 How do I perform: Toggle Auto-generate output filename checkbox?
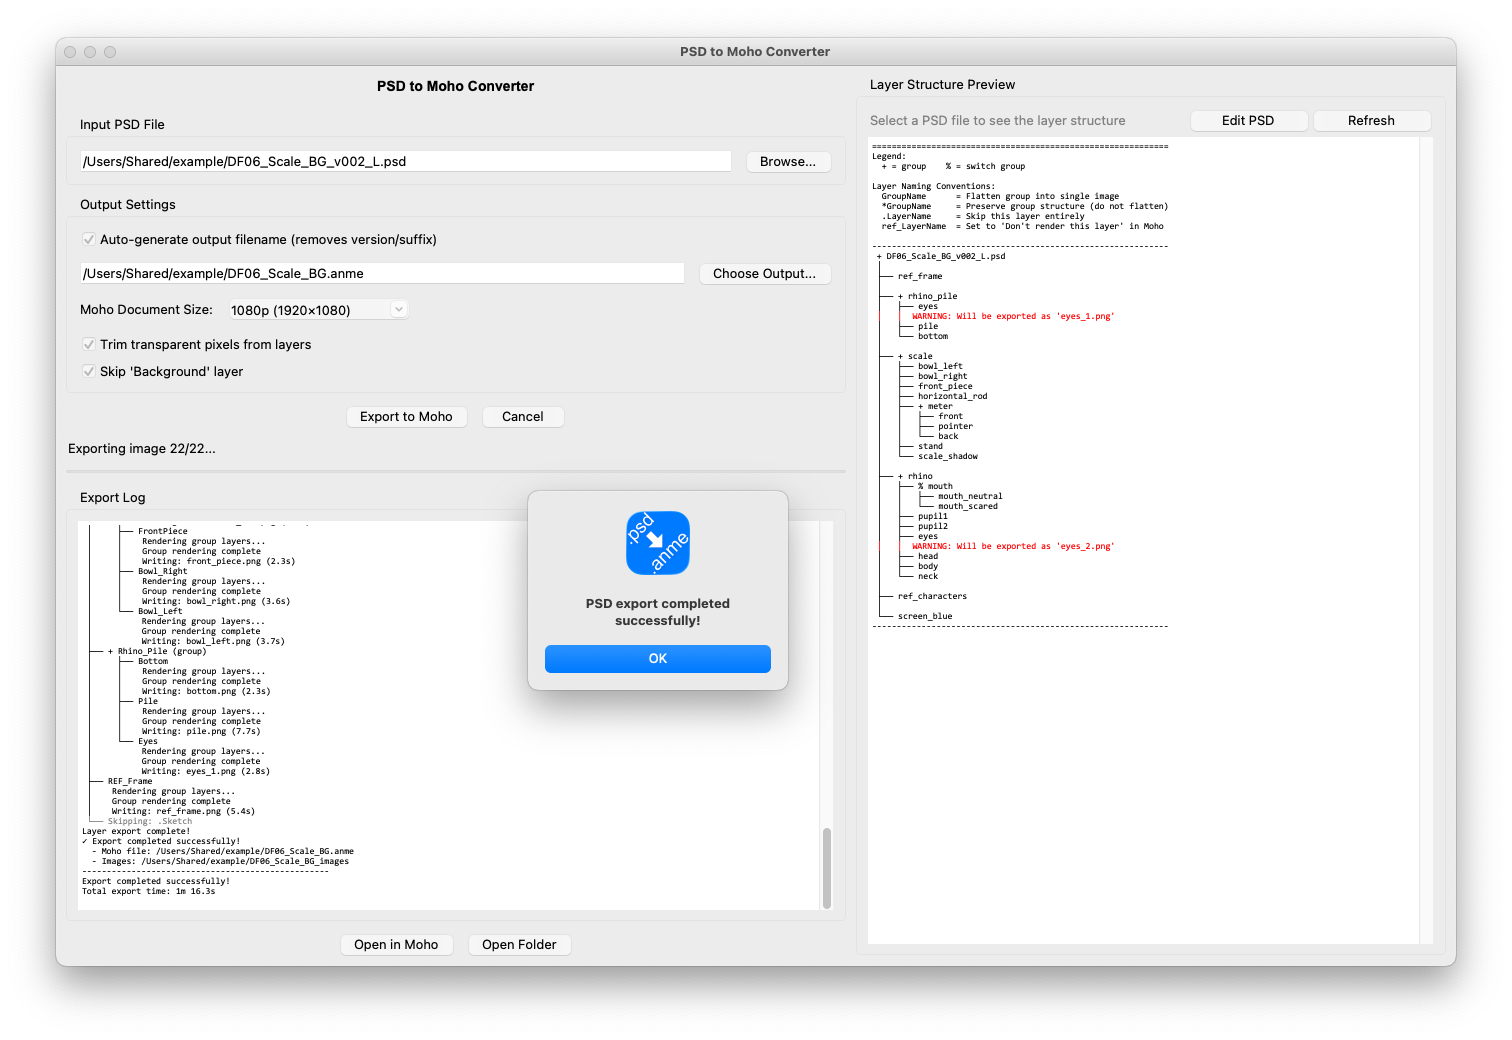click(89, 239)
